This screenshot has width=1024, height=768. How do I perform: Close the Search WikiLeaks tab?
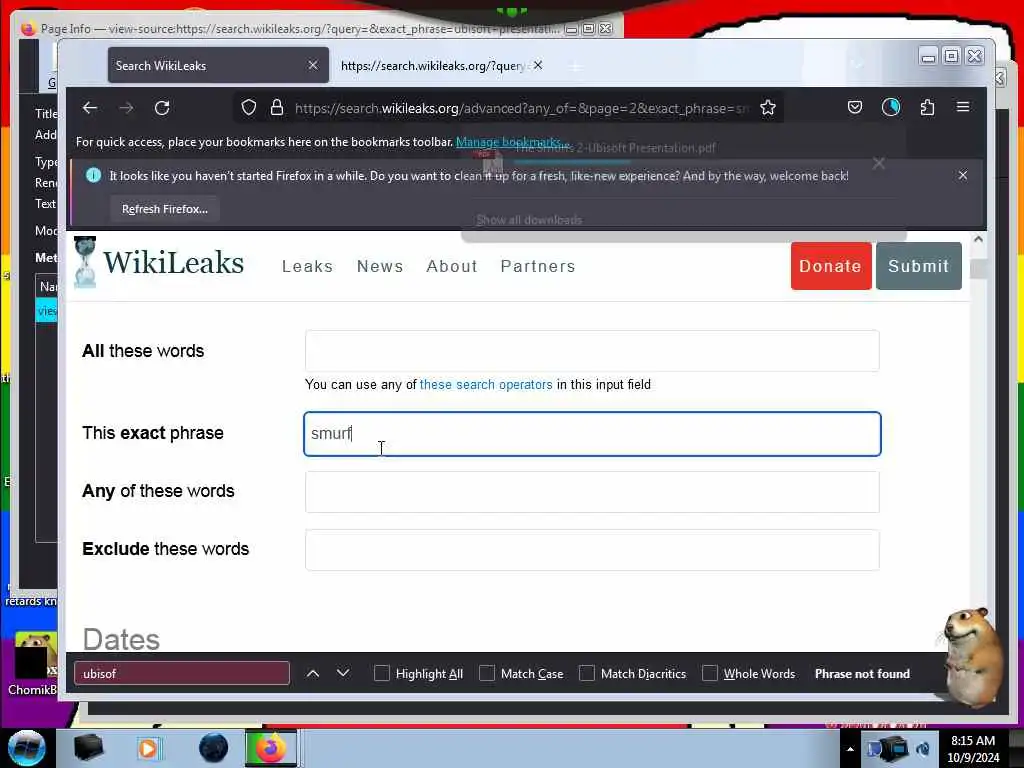click(x=313, y=65)
